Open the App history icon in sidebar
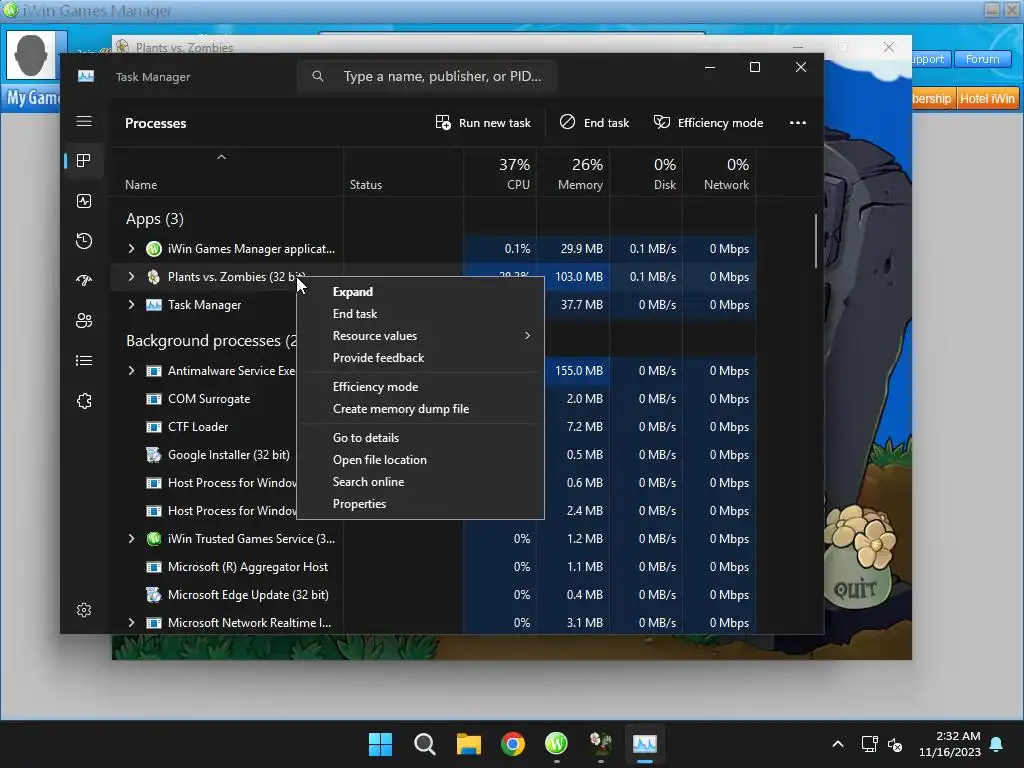Screen dimensions: 1024x768 (x=84, y=241)
